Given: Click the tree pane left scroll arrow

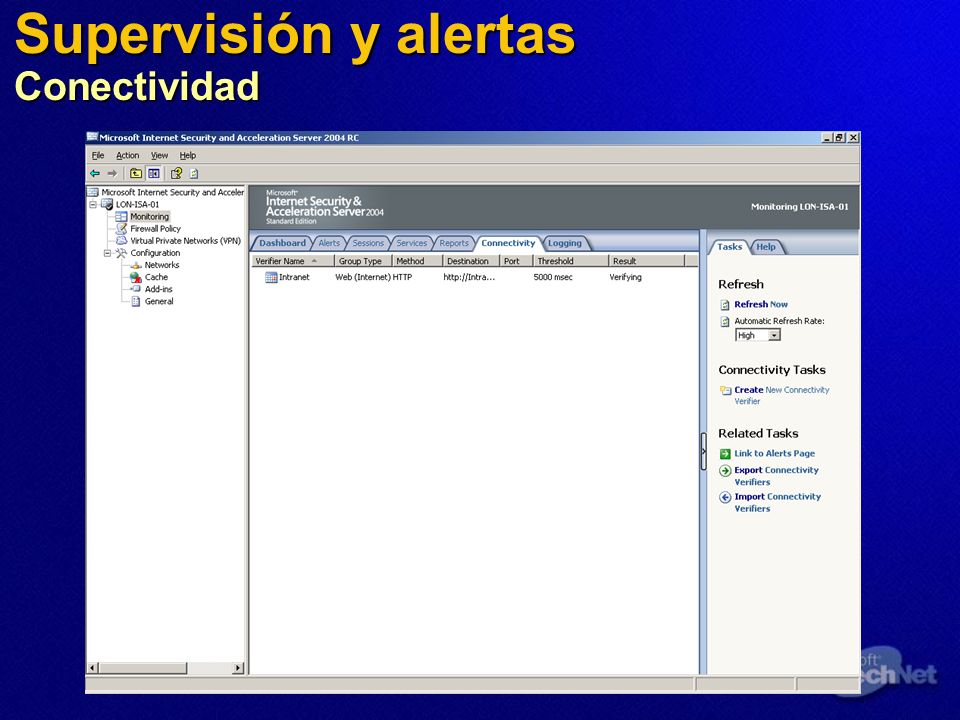Looking at the screenshot, I should (93, 668).
